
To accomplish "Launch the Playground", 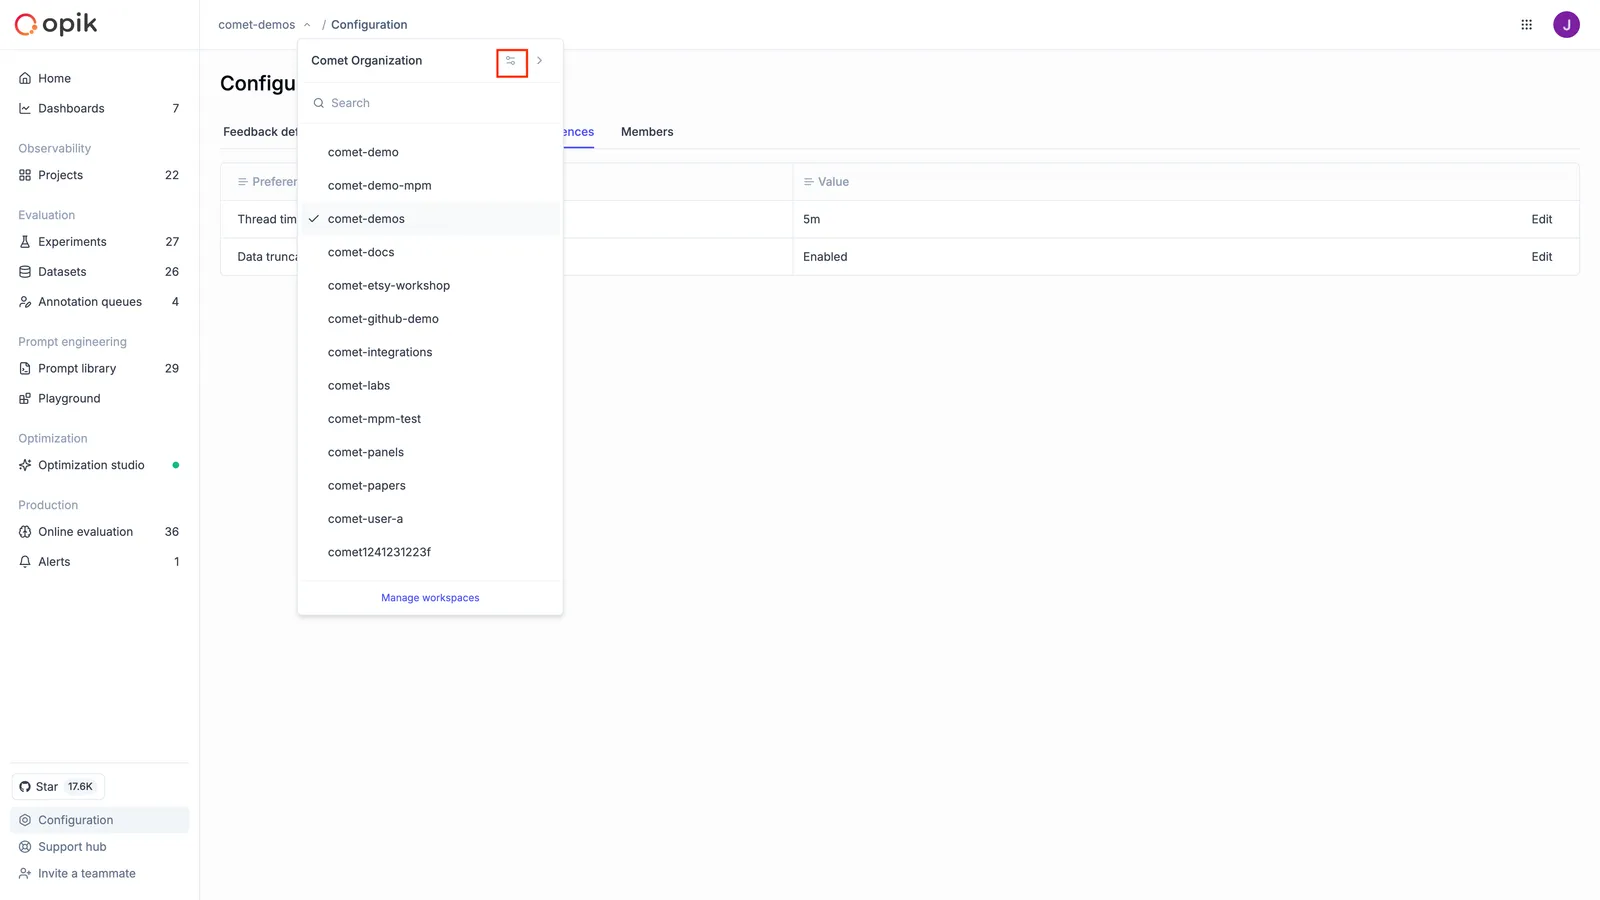I will (x=99, y=399).
